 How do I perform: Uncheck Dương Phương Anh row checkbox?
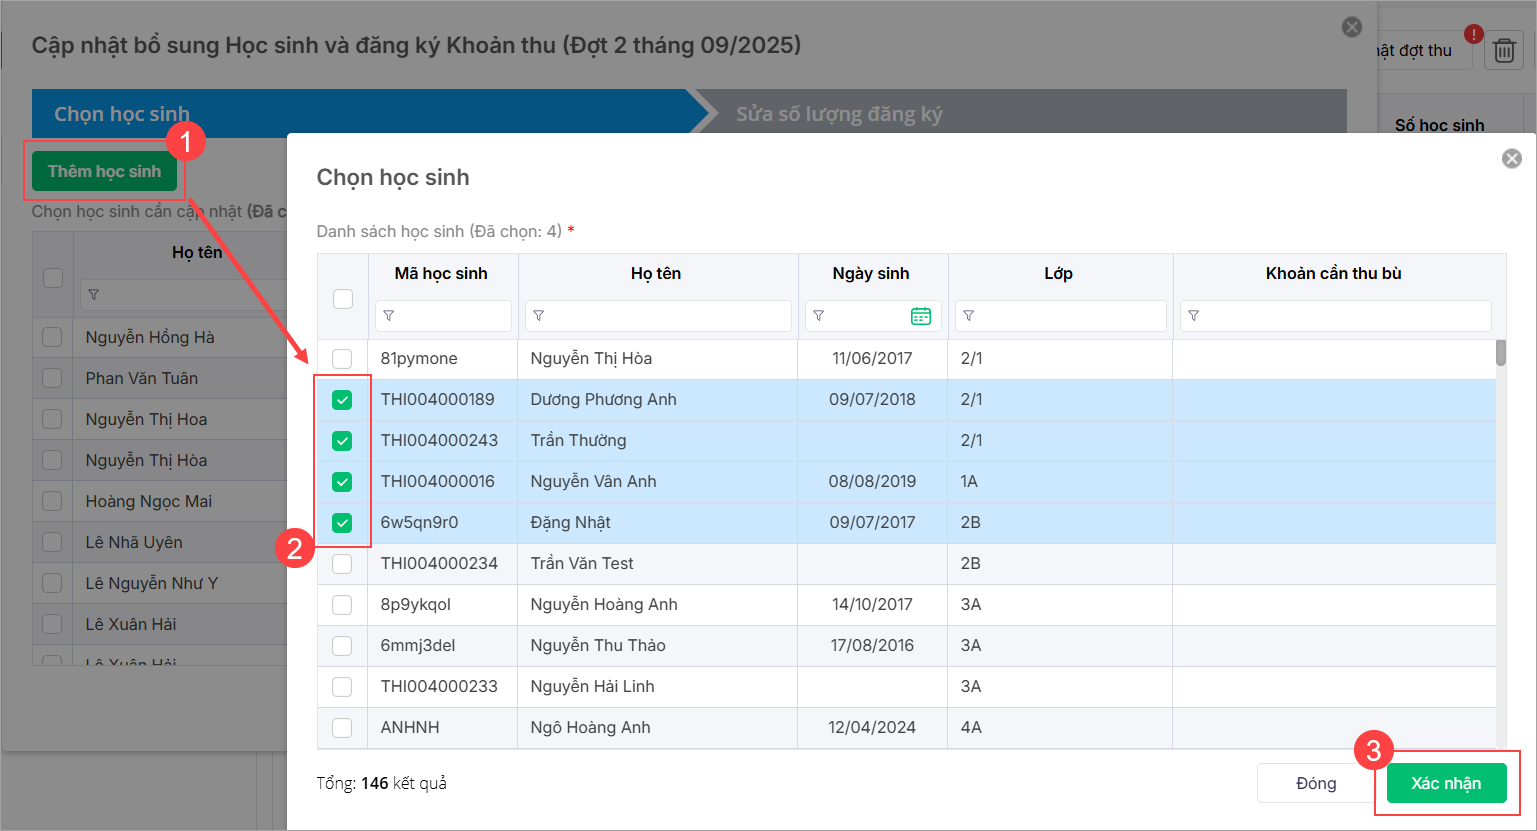(x=342, y=400)
